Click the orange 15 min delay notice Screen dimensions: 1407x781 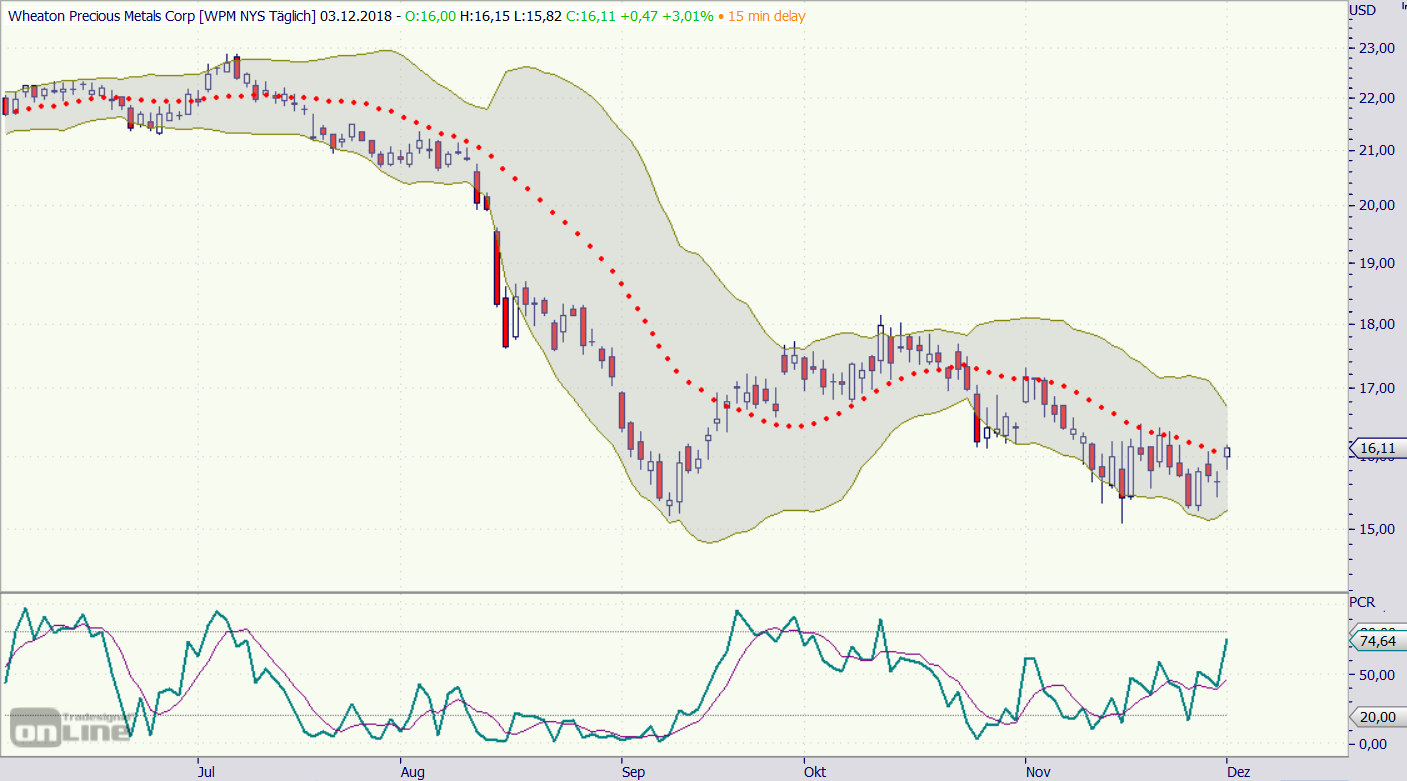click(767, 16)
